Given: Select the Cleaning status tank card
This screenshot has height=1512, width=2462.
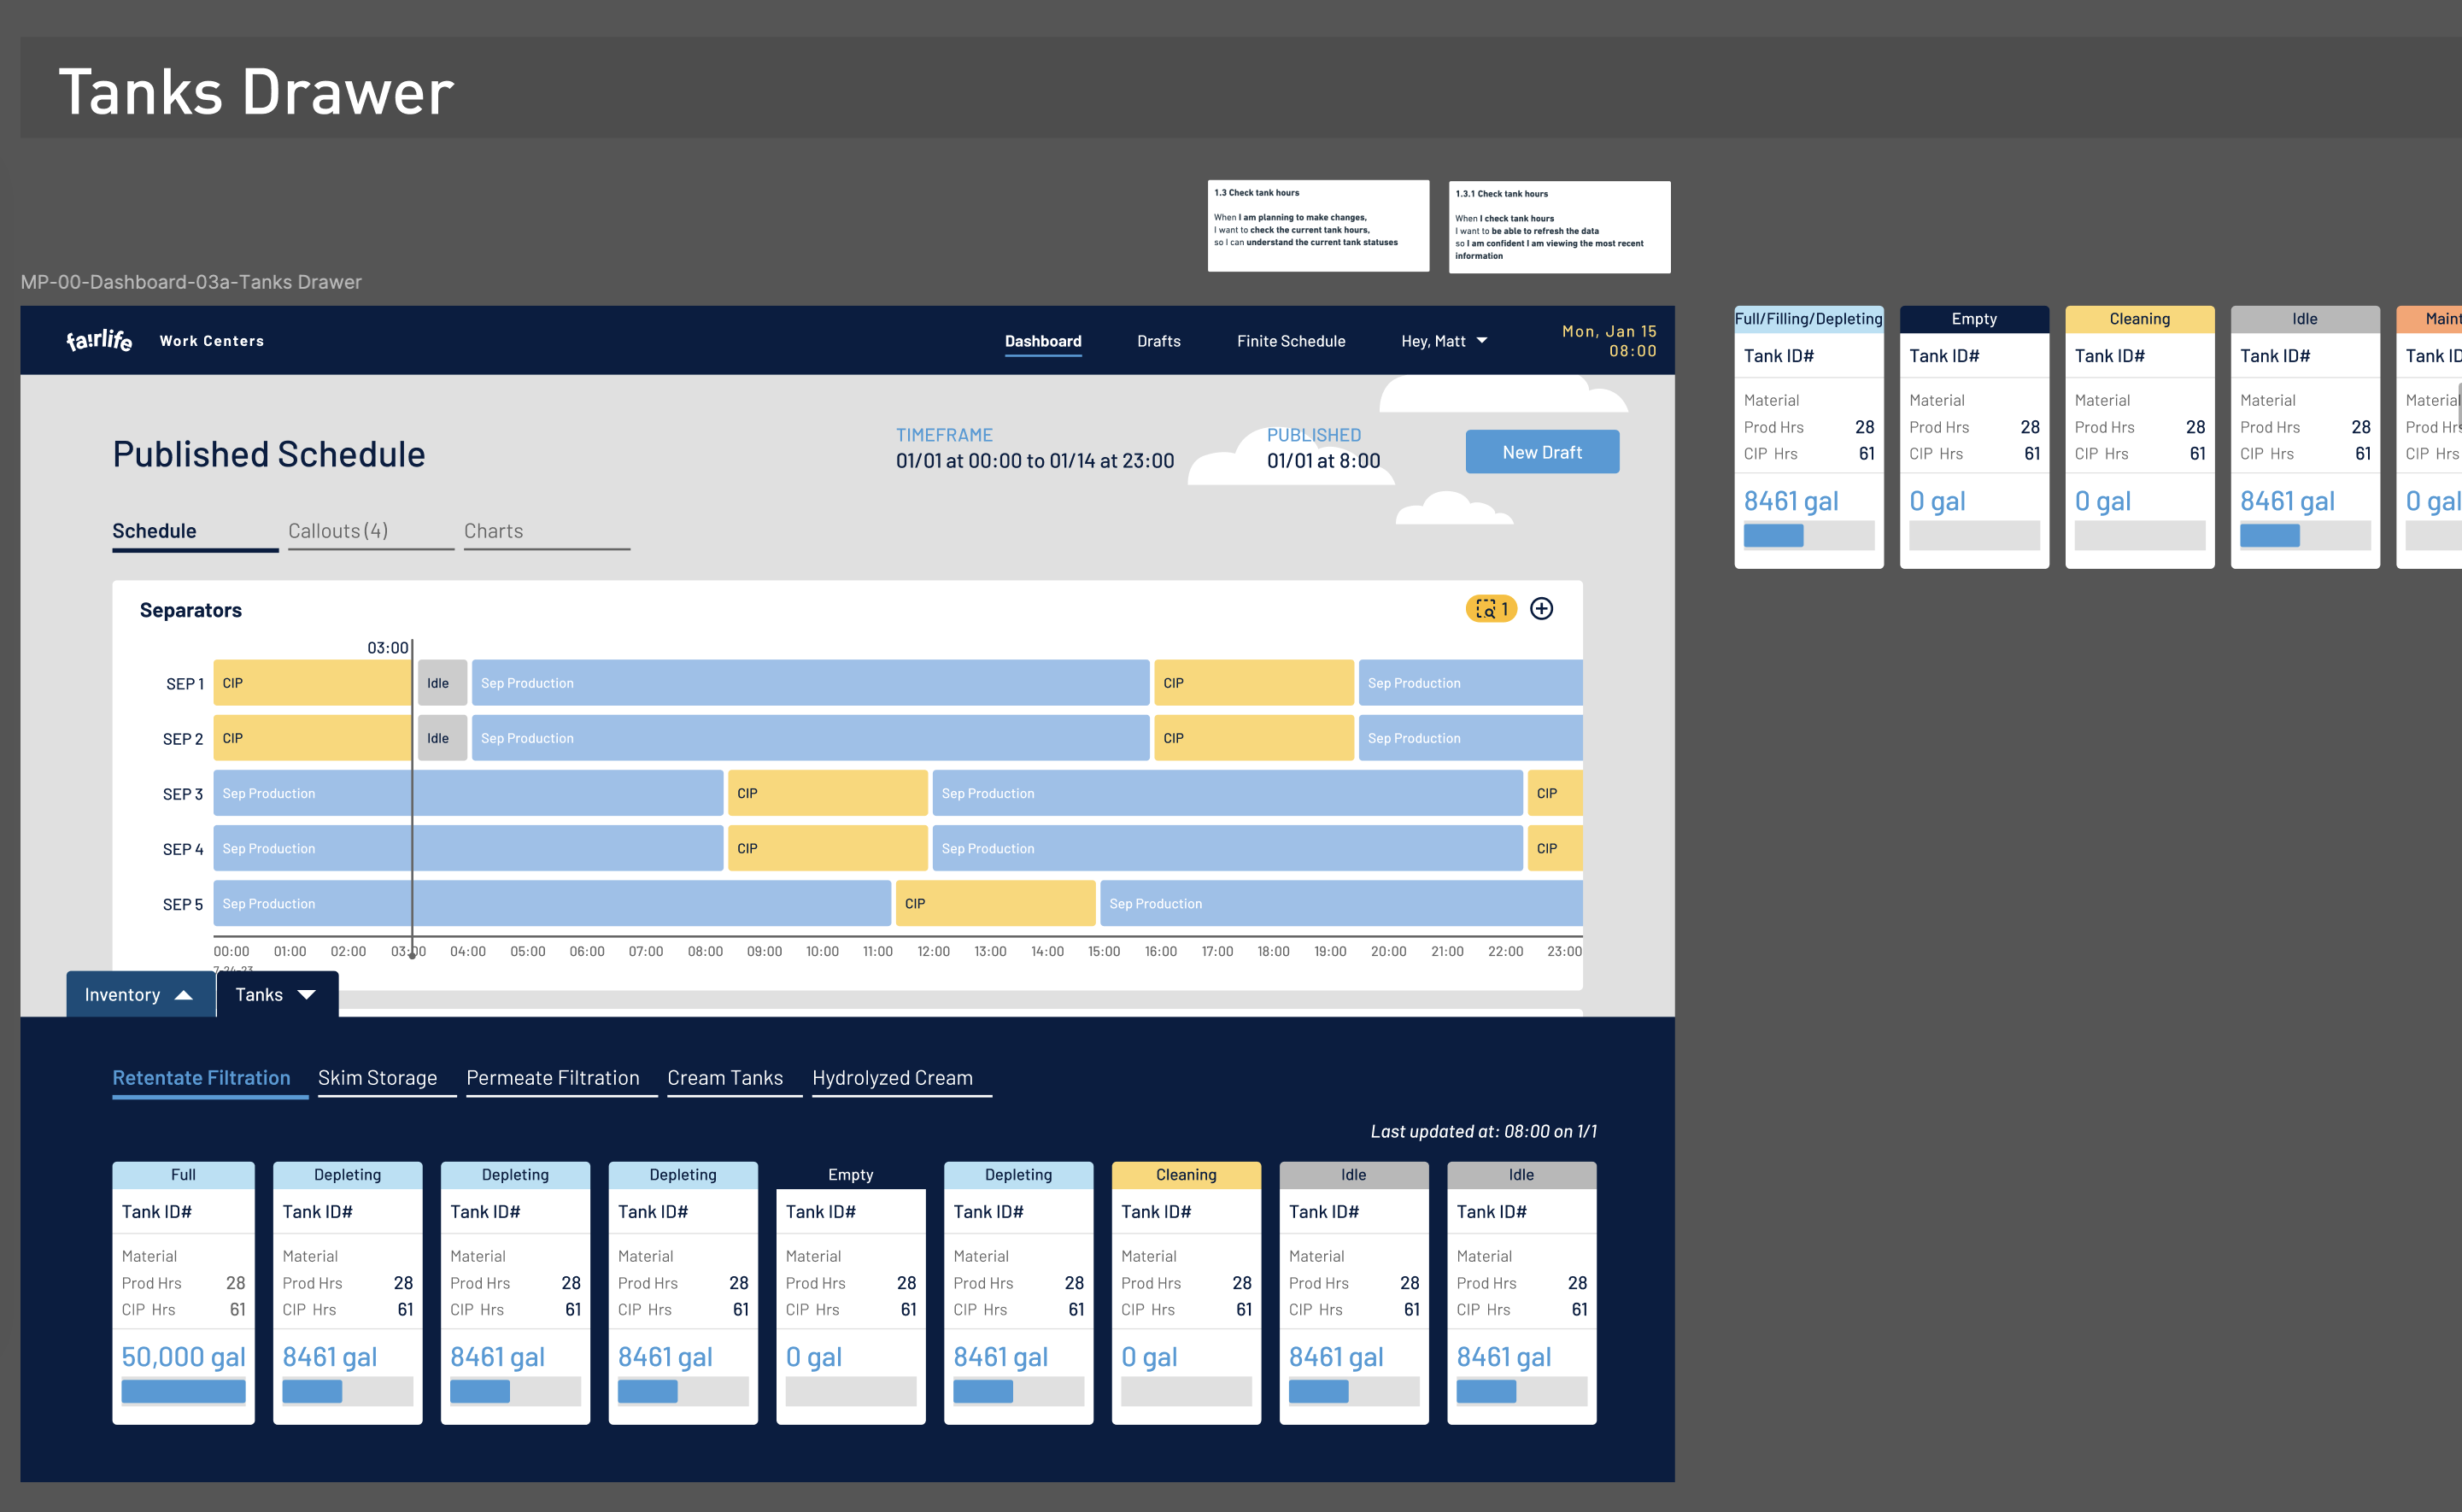Looking at the screenshot, I should click(1185, 1290).
